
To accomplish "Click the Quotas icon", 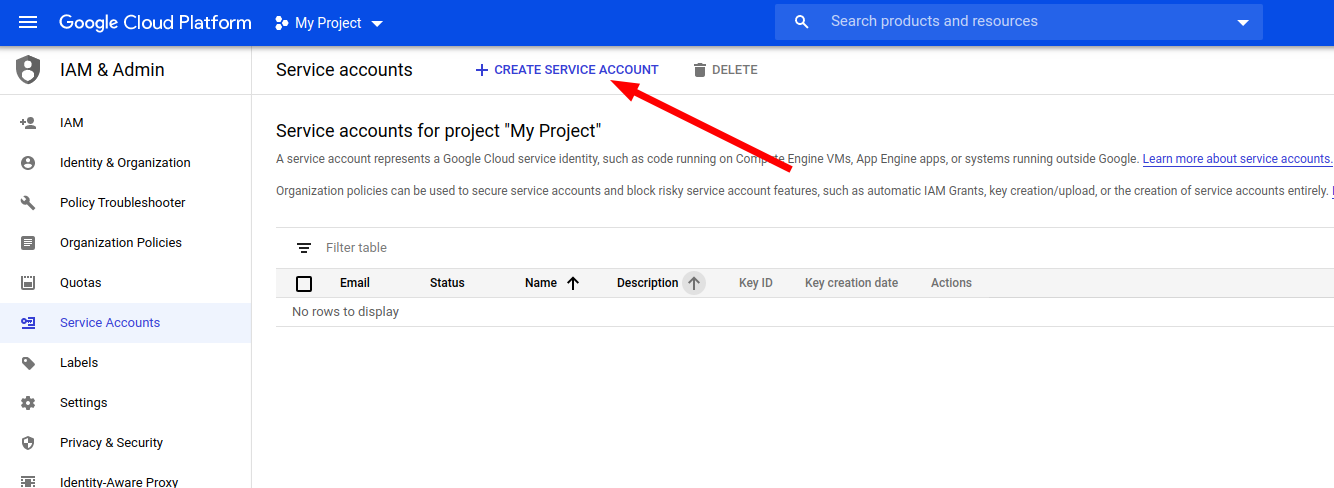I will click(28, 283).
